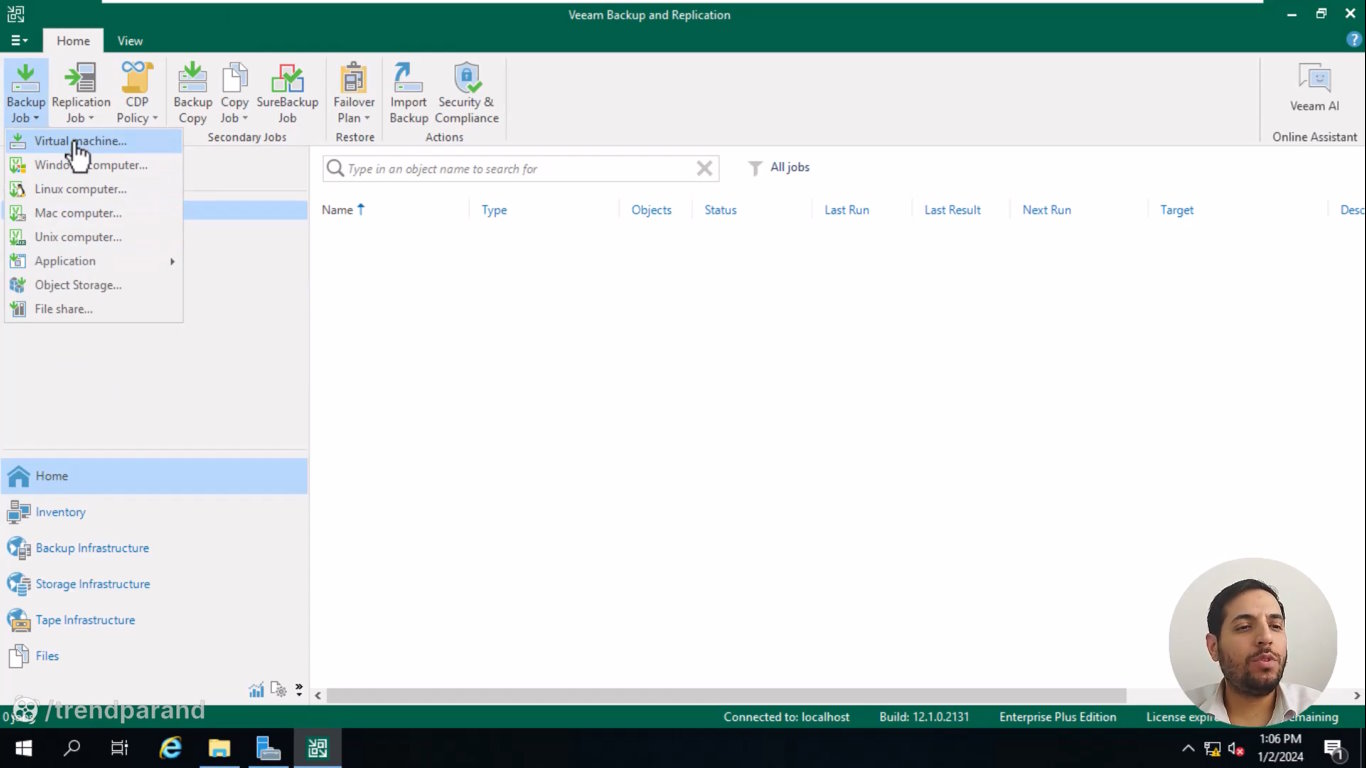Click the All jobs filter funnel
This screenshot has width=1366, height=768.
755,168
